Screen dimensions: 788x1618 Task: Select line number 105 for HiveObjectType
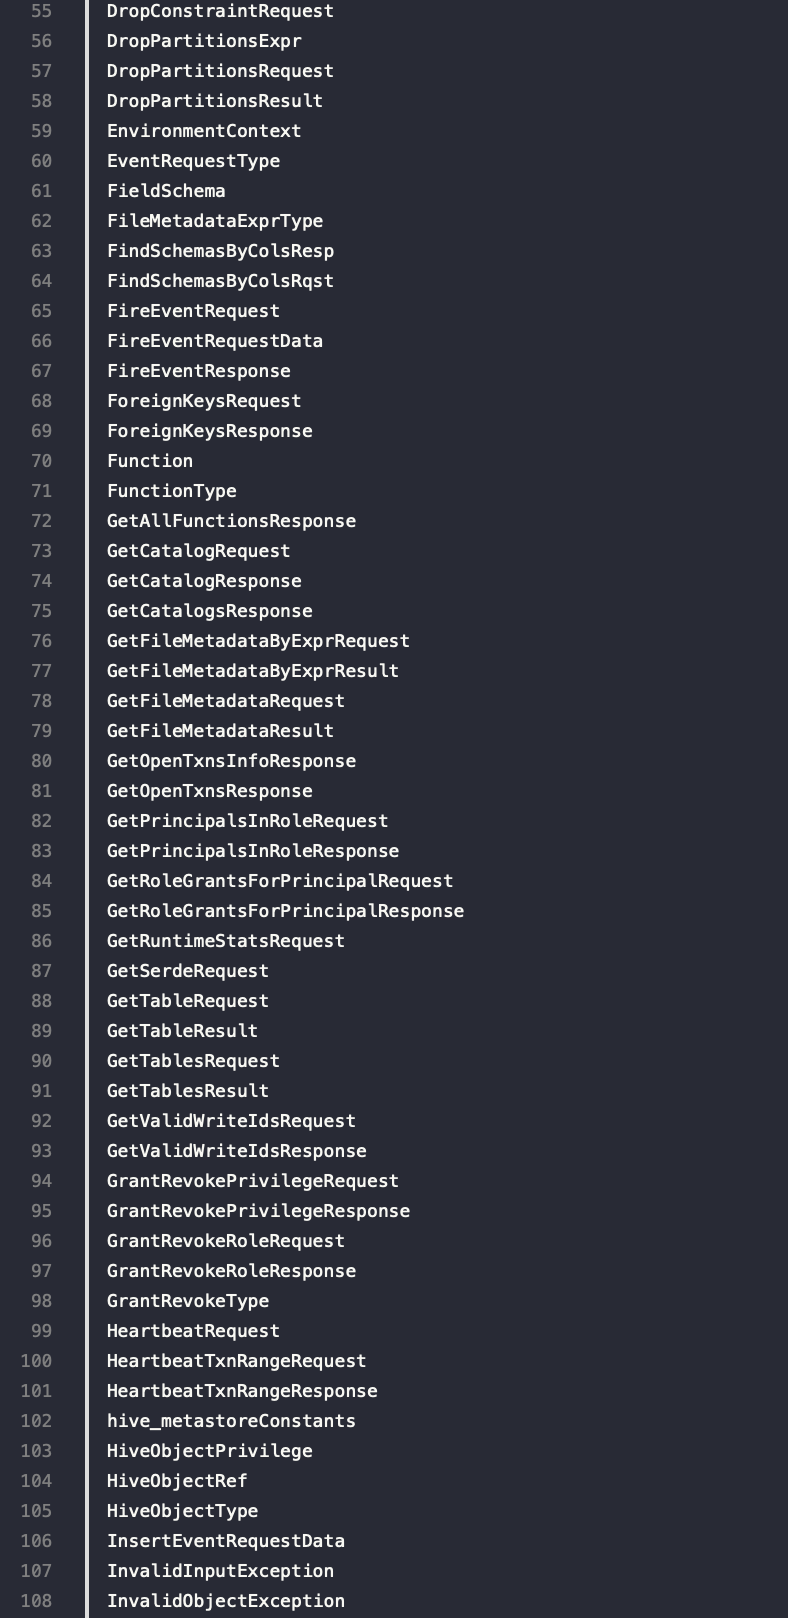[x=37, y=1511]
